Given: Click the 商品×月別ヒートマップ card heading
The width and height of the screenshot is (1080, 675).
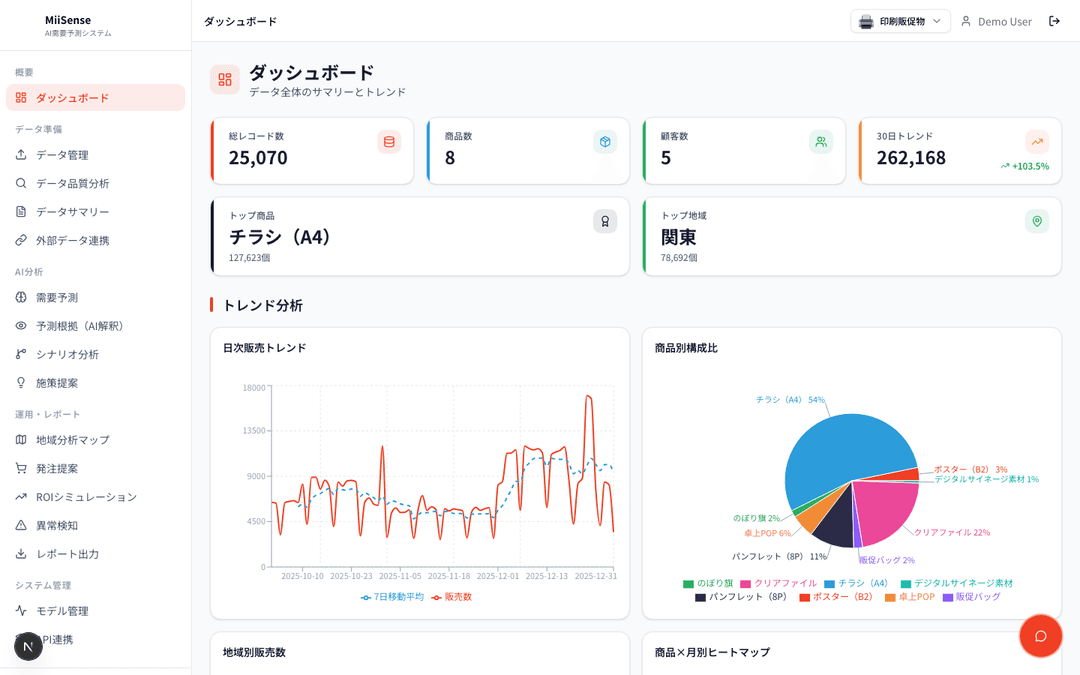Looking at the screenshot, I should tap(712, 652).
